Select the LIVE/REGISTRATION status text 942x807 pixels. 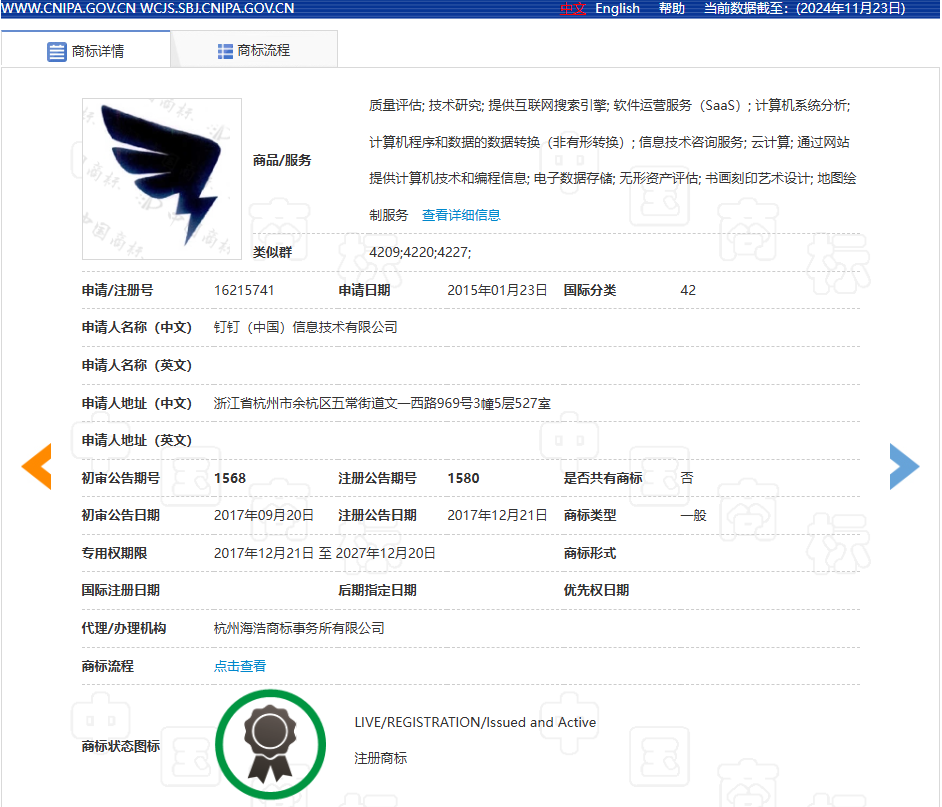point(475,722)
